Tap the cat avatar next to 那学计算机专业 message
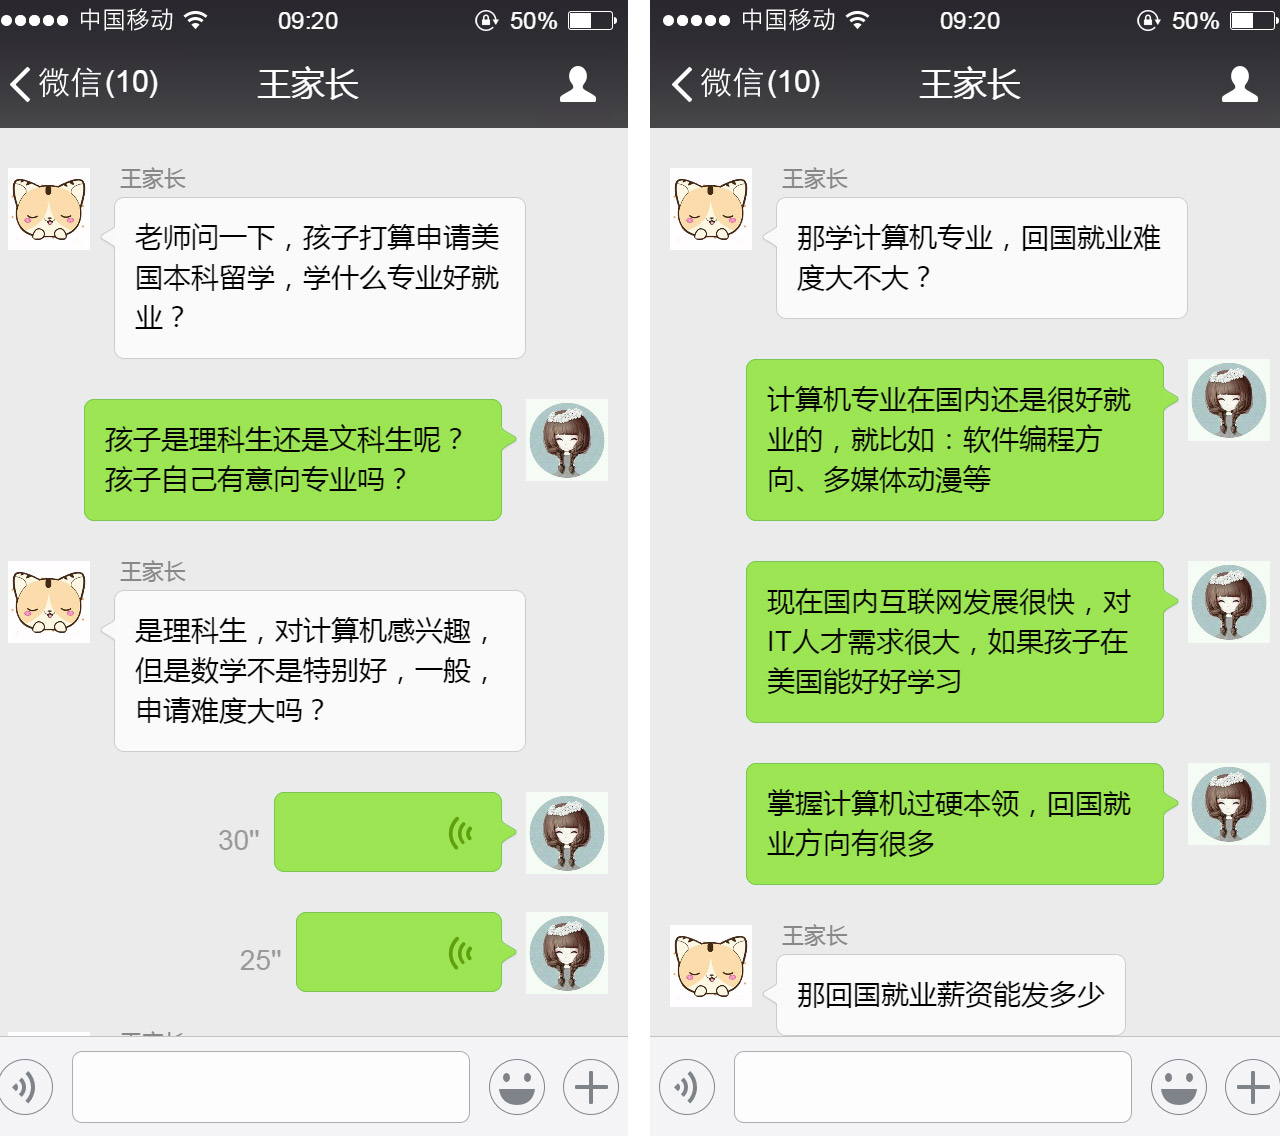The width and height of the screenshot is (1280, 1136). (x=711, y=209)
